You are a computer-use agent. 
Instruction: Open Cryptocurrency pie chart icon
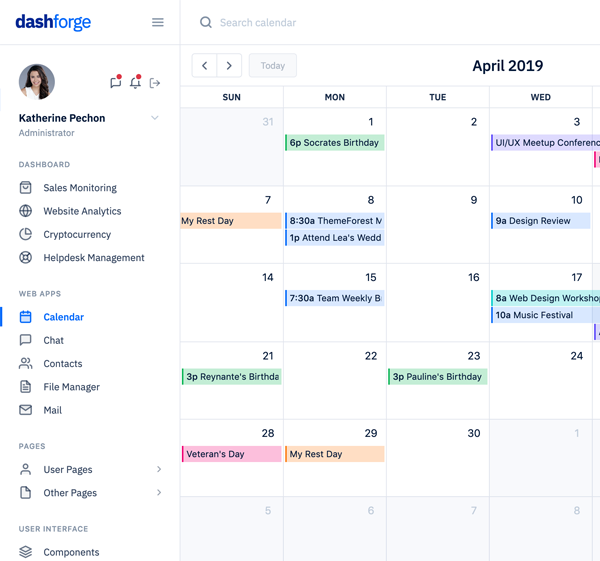pyautogui.click(x=26, y=234)
